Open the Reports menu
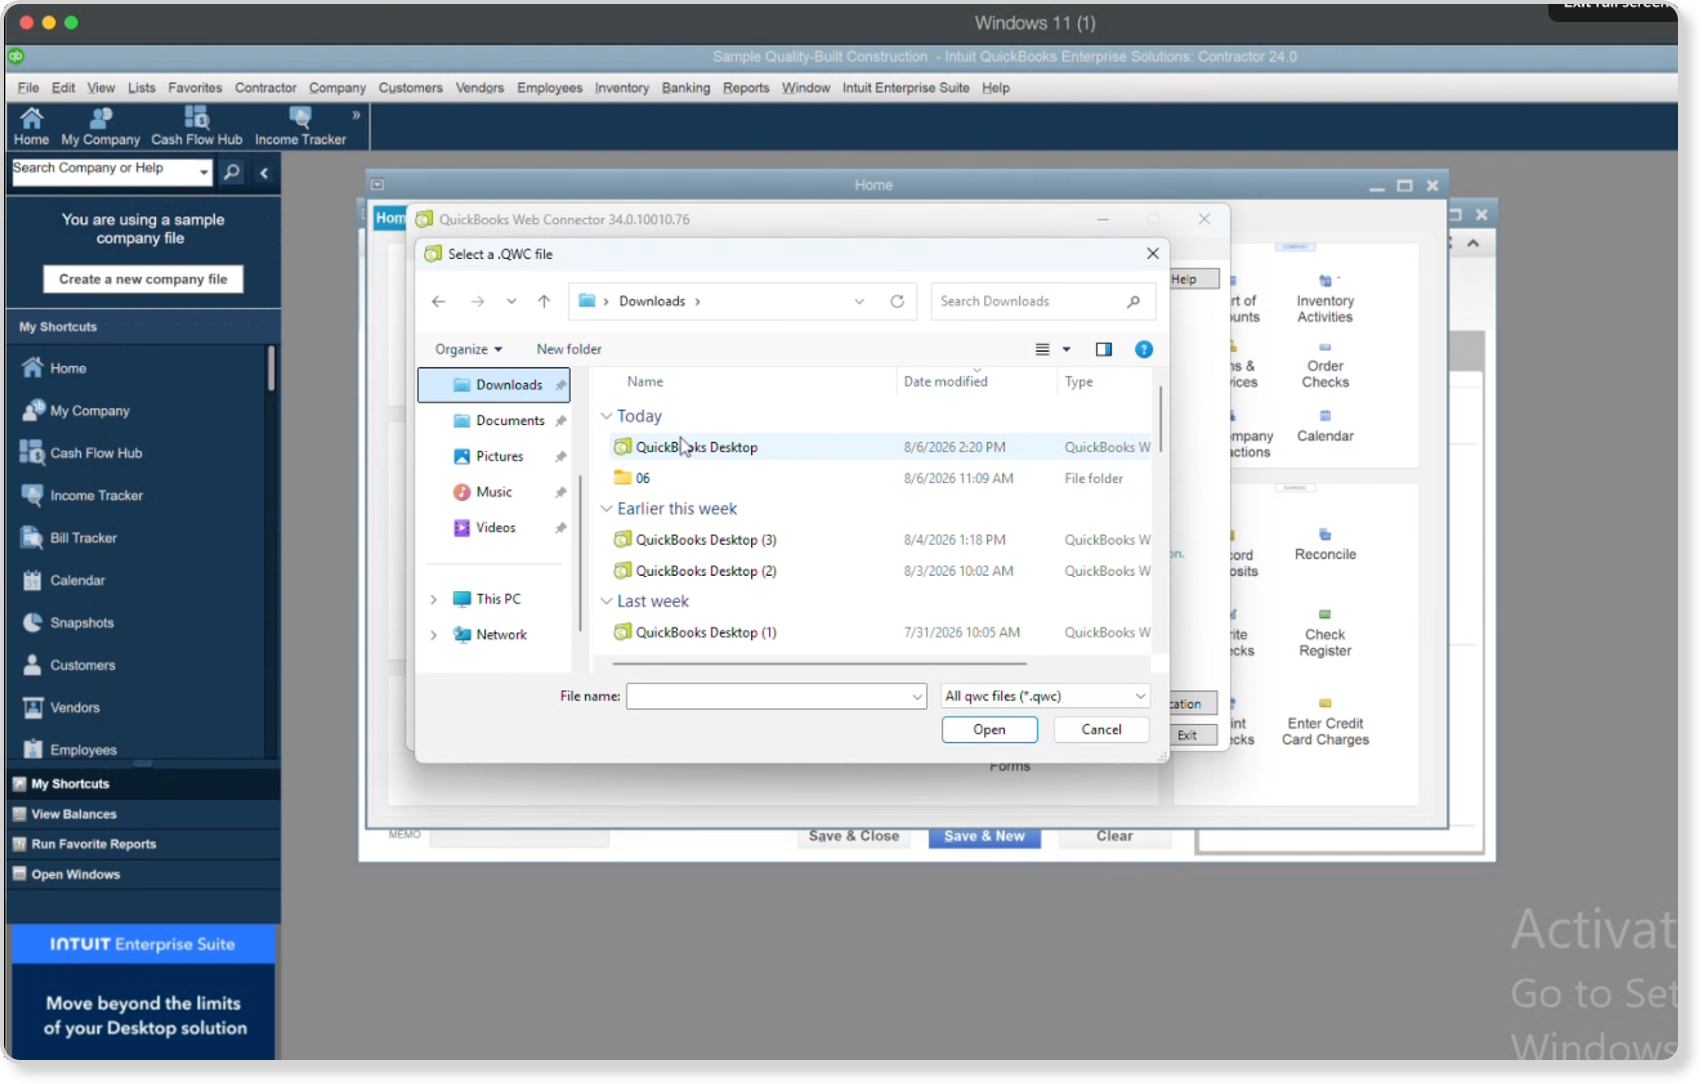Viewport: 1702px width, 1084px height. [746, 88]
